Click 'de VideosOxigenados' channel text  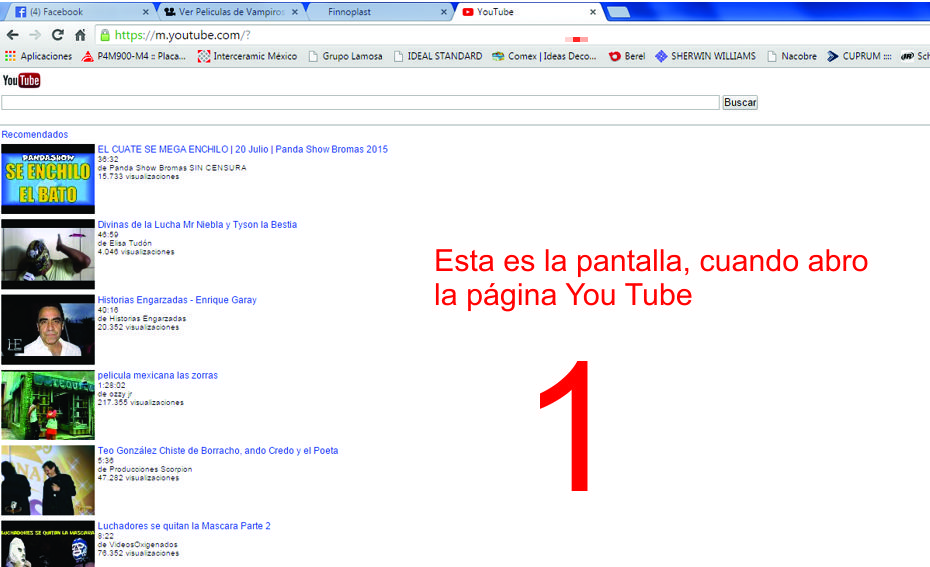[138, 544]
